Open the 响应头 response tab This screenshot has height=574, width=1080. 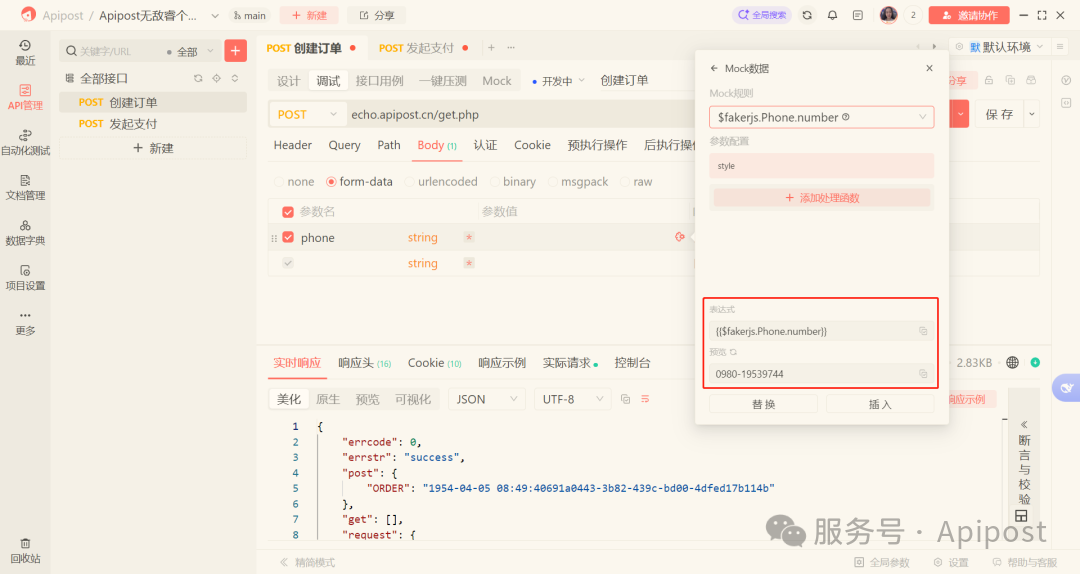tap(364, 362)
